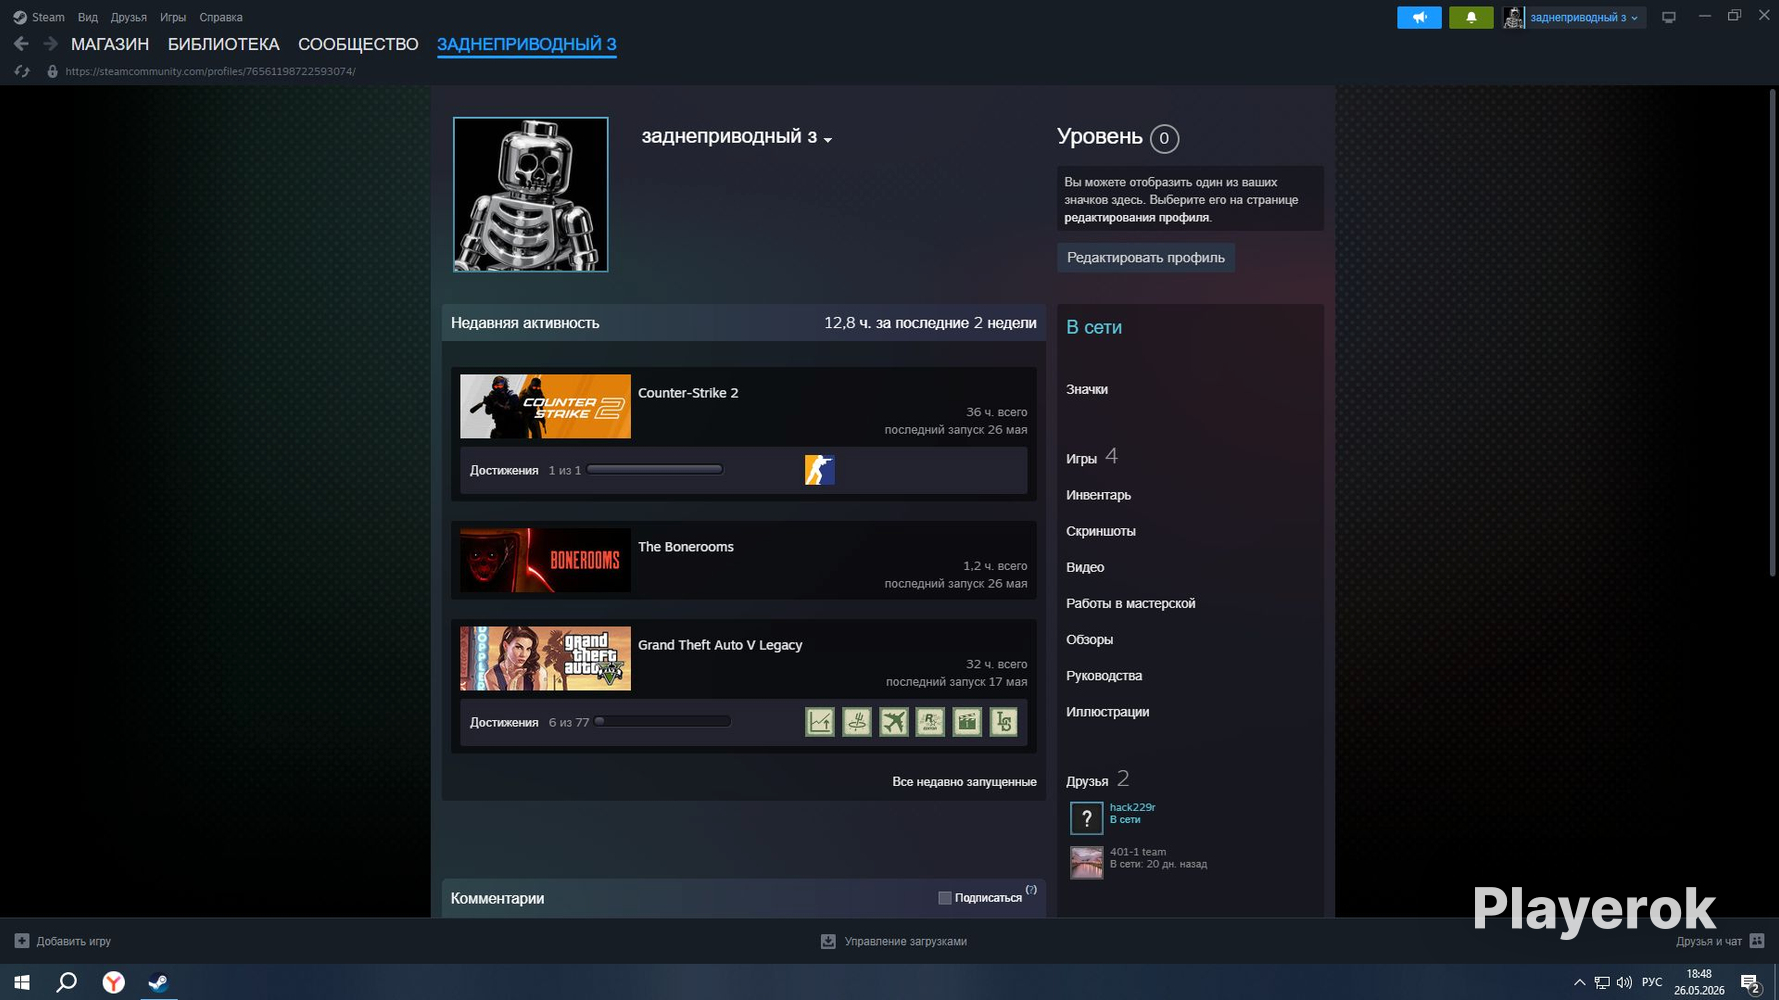Open the Steam menu
Screen dimensions: 1779x1000
pyautogui.click(x=48, y=17)
